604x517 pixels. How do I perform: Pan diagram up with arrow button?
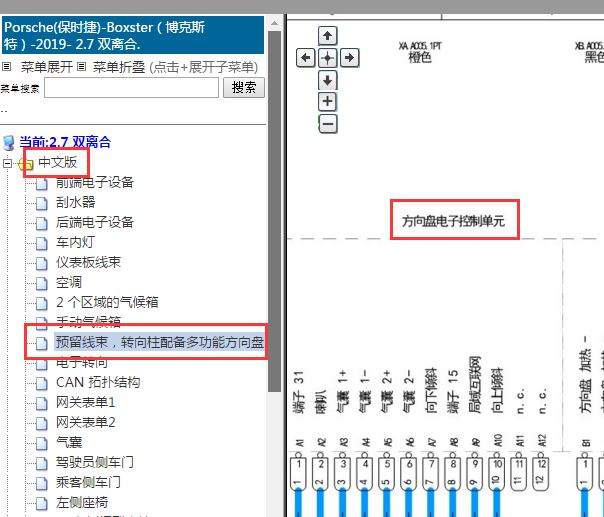click(x=327, y=36)
